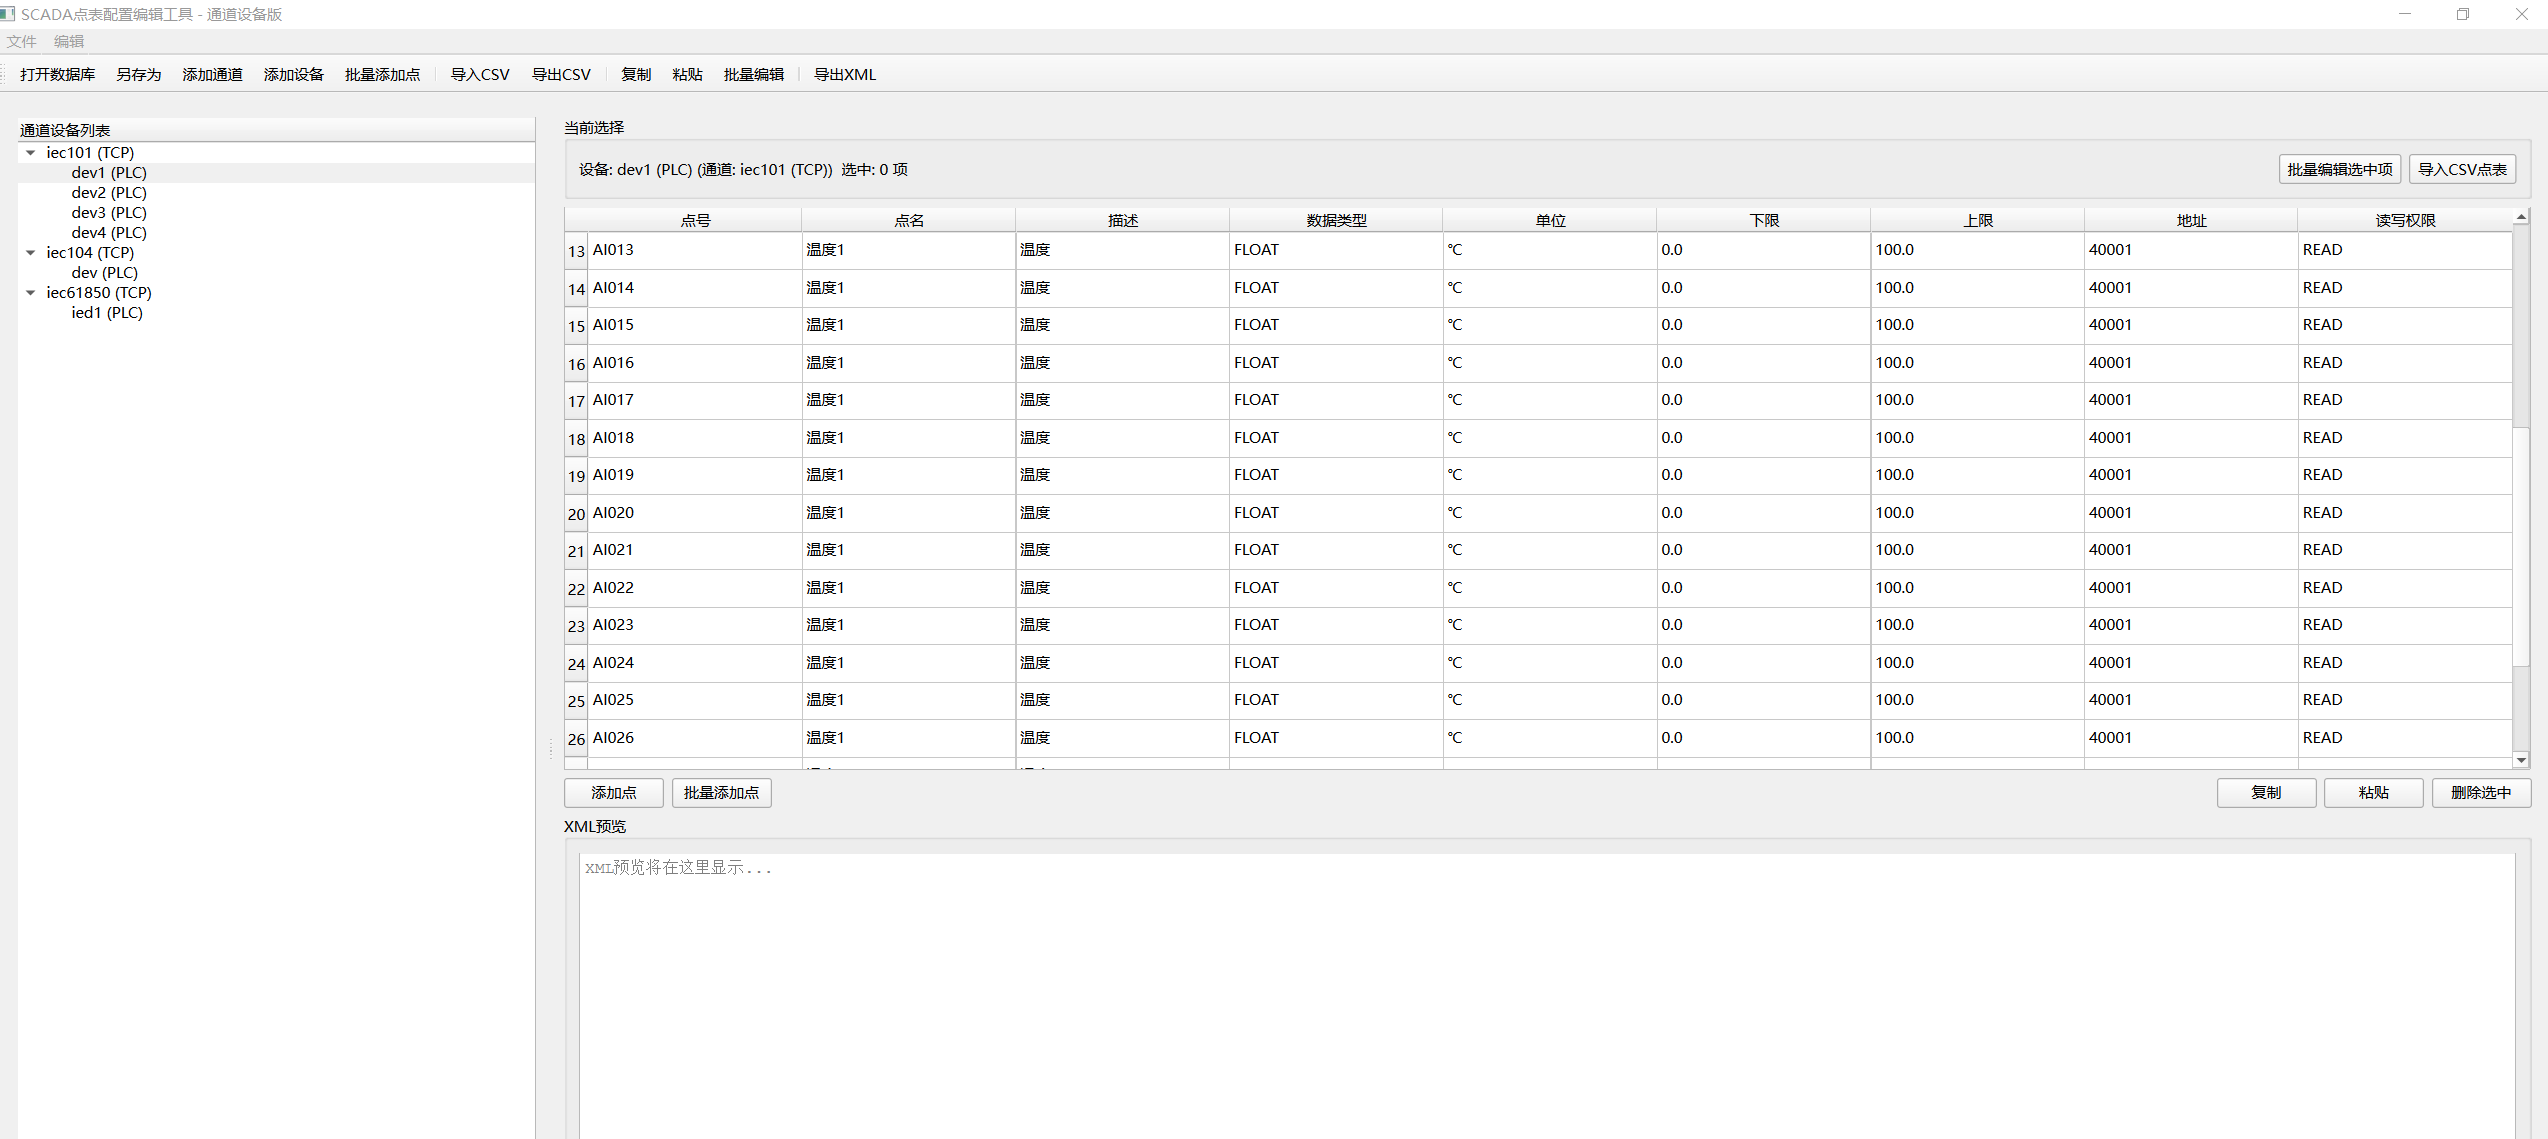Select 添加通道 to add a channel

(x=212, y=74)
